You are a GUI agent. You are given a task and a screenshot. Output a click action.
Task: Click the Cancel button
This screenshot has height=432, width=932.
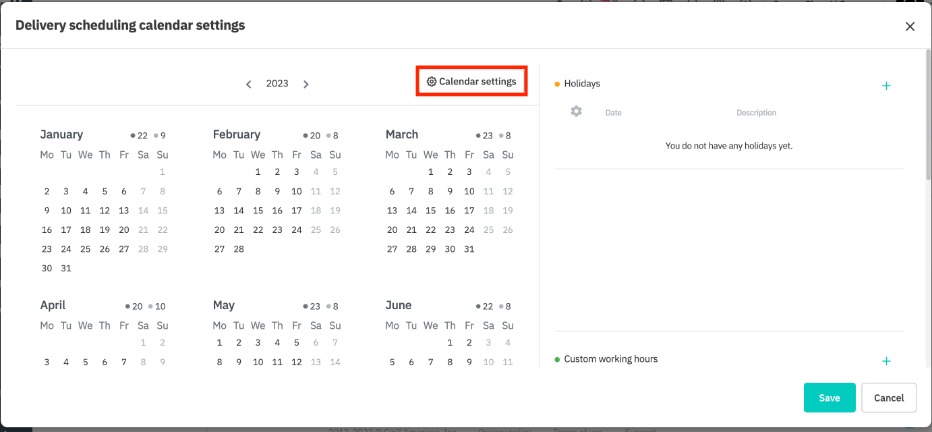click(x=888, y=397)
